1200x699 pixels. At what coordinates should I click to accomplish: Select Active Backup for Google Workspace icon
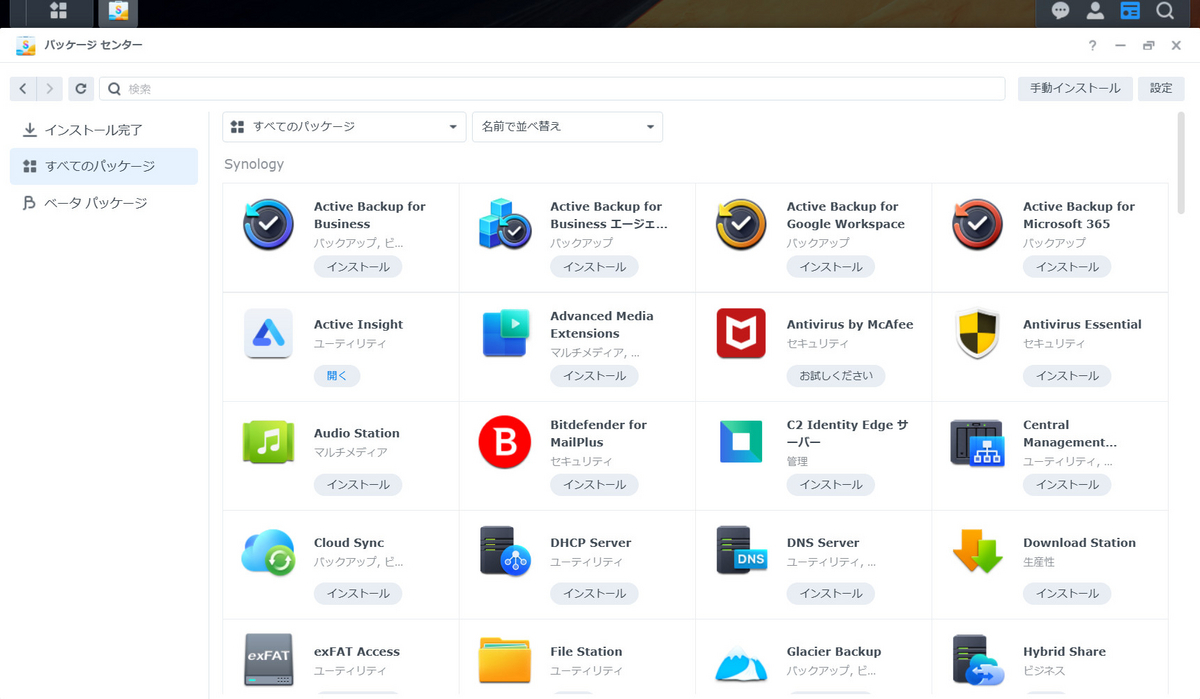click(x=741, y=224)
